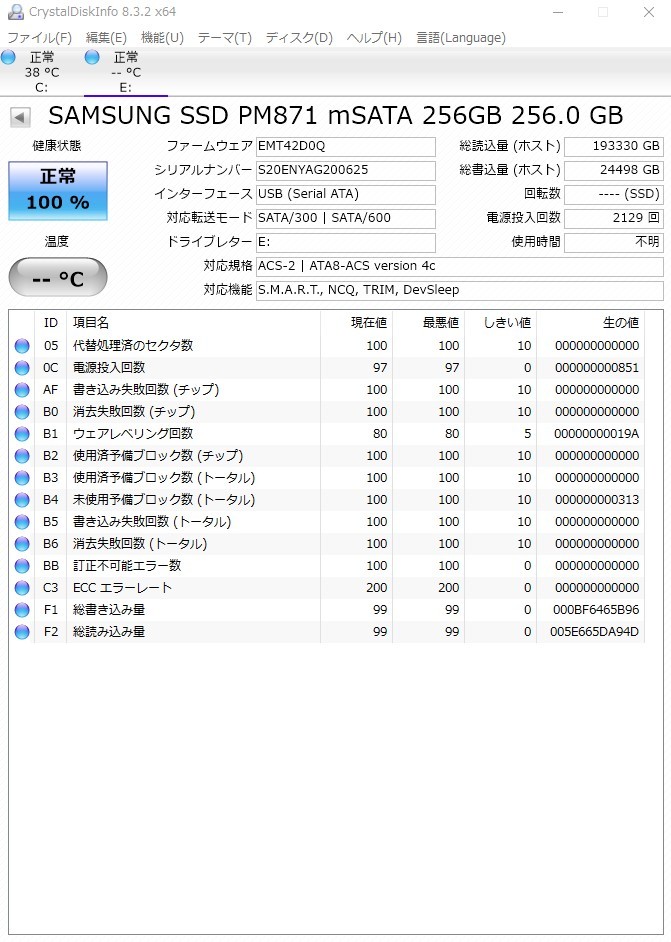The height and width of the screenshot is (942, 671).
Task: Open the ディスク(D) menu
Action: coord(299,38)
